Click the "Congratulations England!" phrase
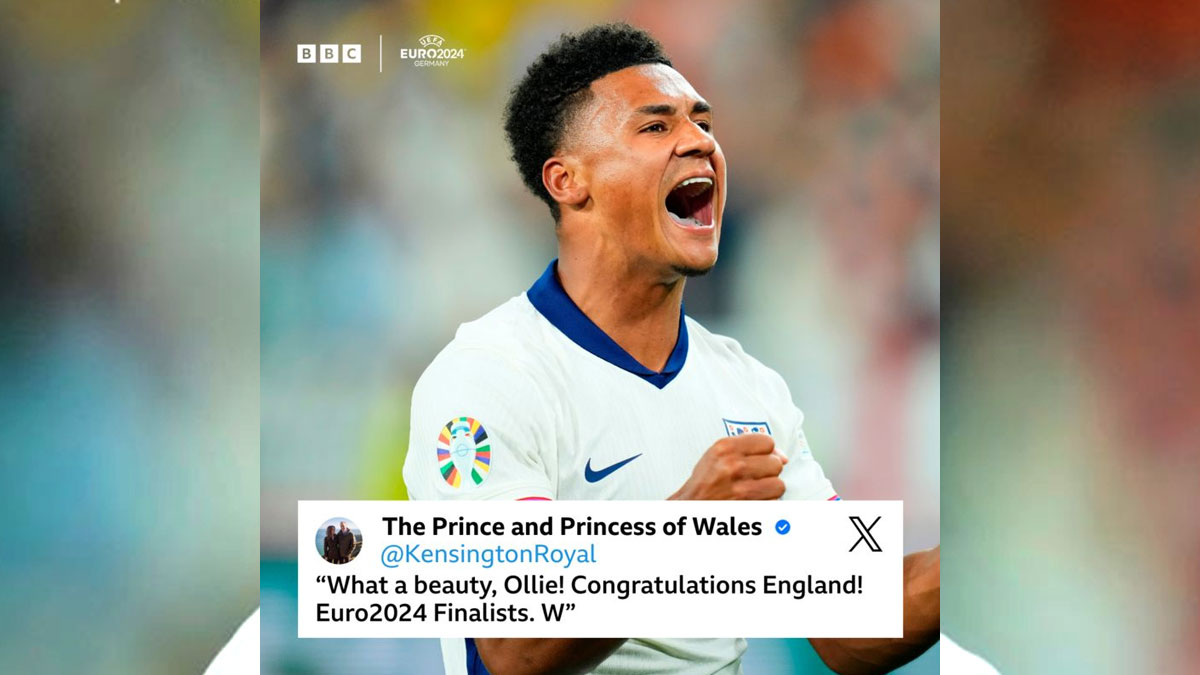 [720, 586]
